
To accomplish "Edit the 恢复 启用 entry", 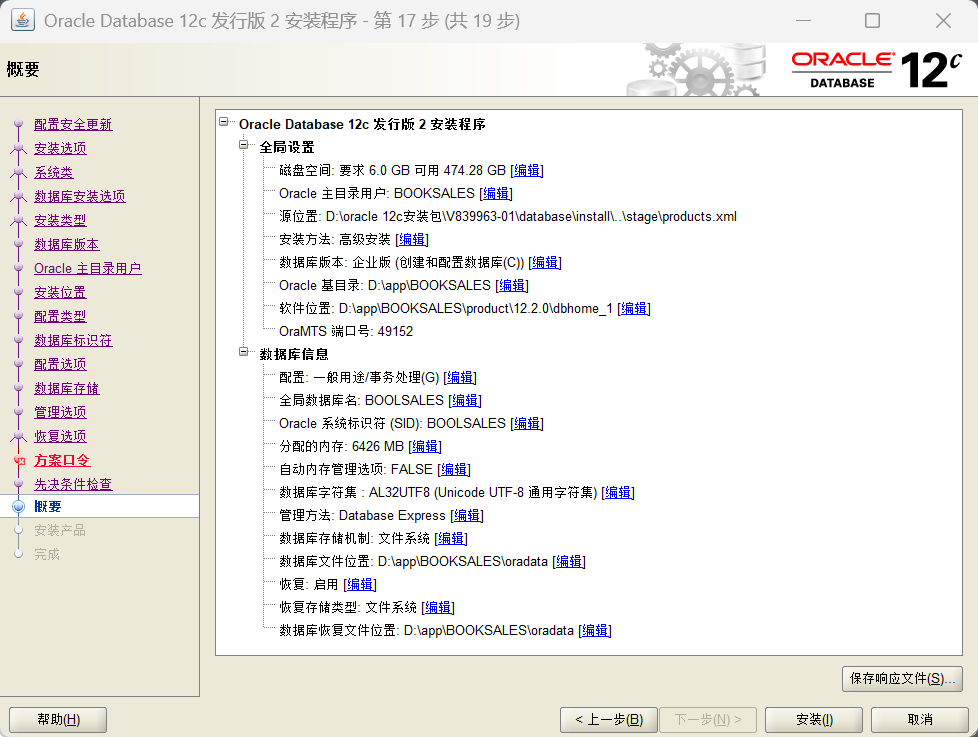I will point(360,585).
